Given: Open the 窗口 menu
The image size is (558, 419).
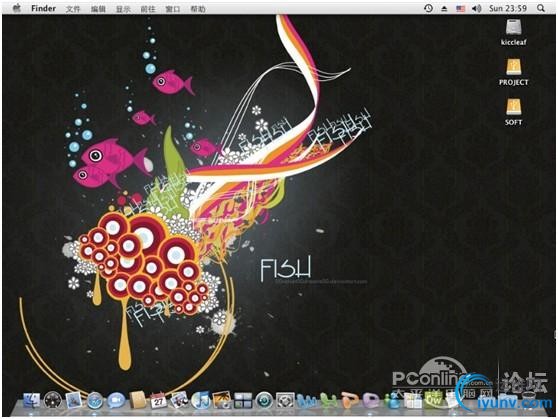Looking at the screenshot, I should click(x=173, y=9).
